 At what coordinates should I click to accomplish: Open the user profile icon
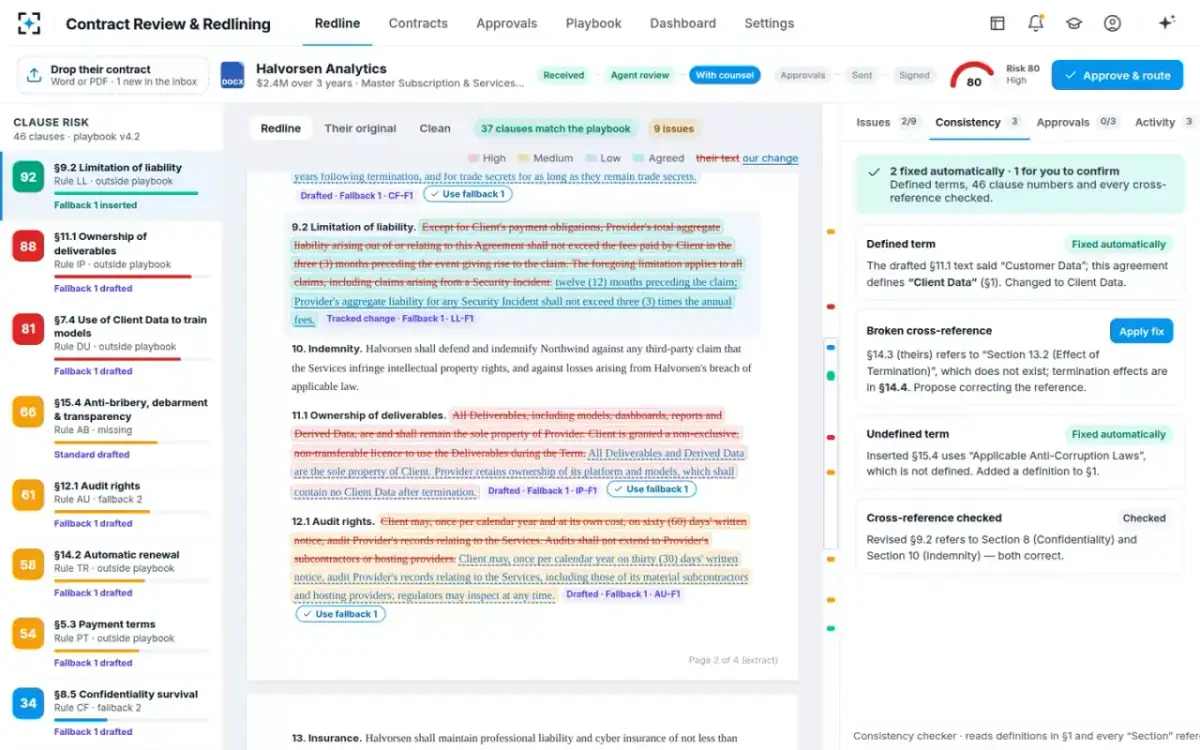pos(1112,23)
